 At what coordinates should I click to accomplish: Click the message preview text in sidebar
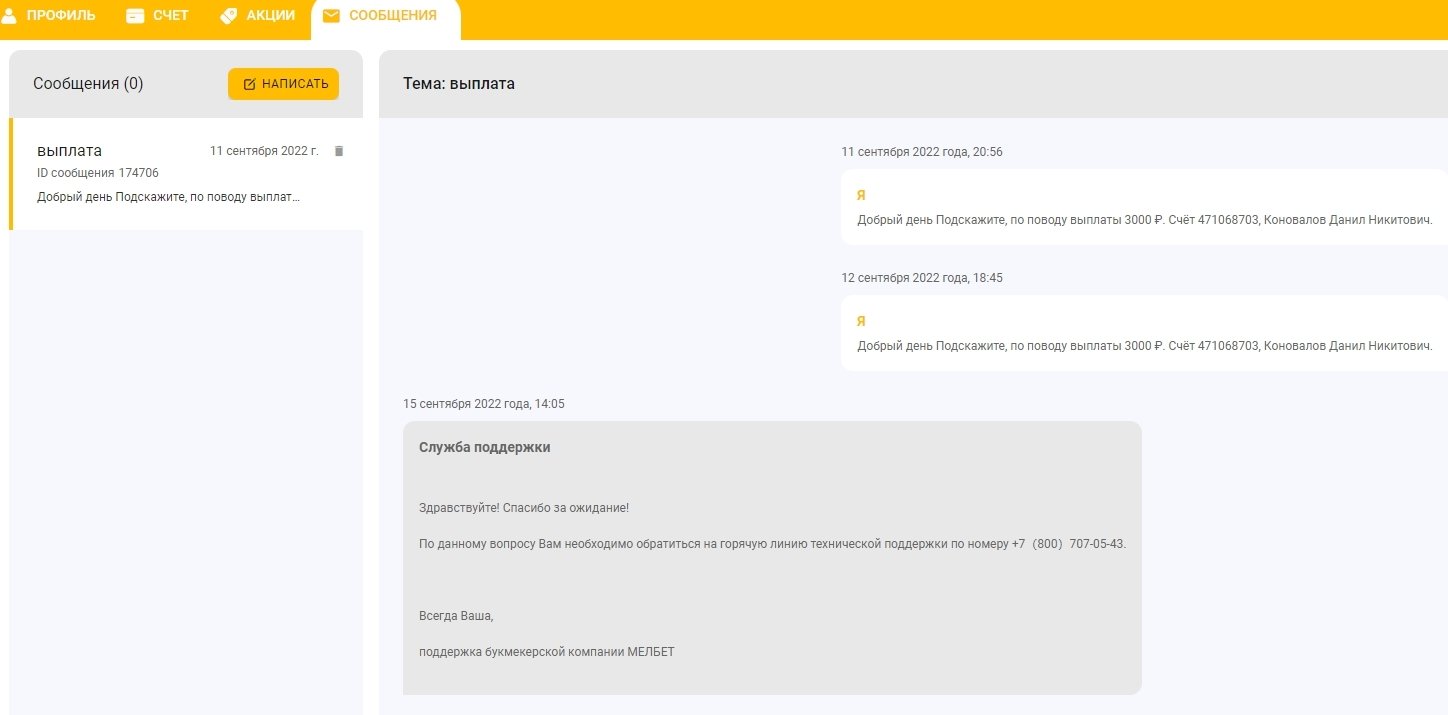pos(168,197)
